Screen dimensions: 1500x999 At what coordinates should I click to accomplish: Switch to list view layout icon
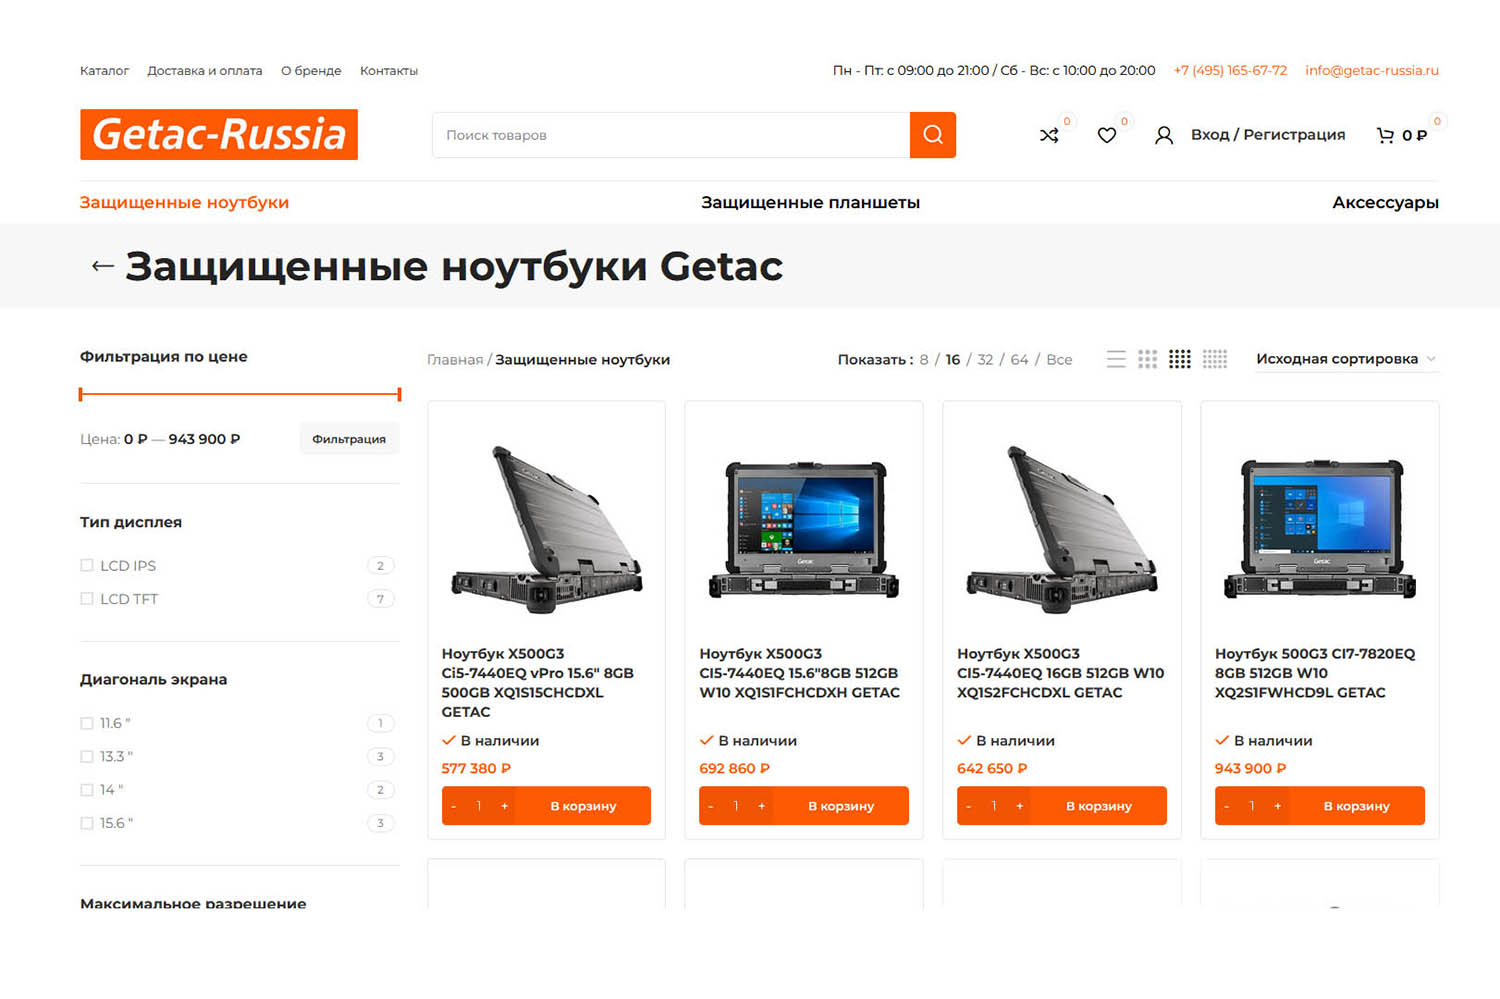[x=1116, y=359]
